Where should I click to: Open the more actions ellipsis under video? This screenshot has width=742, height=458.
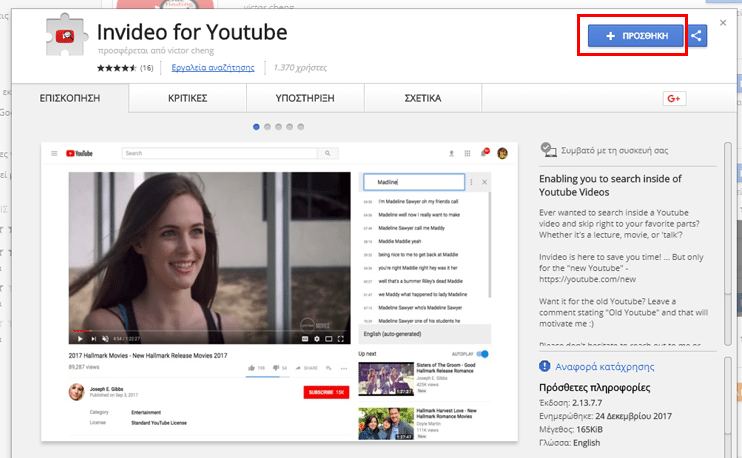(x=344, y=368)
